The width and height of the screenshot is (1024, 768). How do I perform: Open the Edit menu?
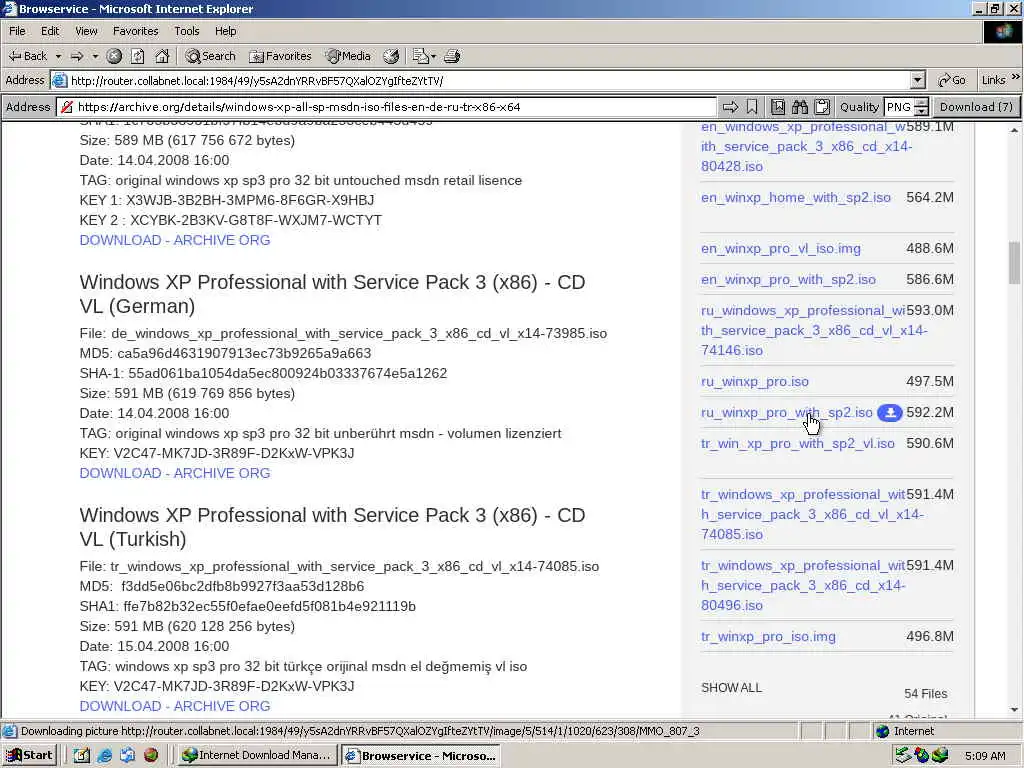click(50, 31)
